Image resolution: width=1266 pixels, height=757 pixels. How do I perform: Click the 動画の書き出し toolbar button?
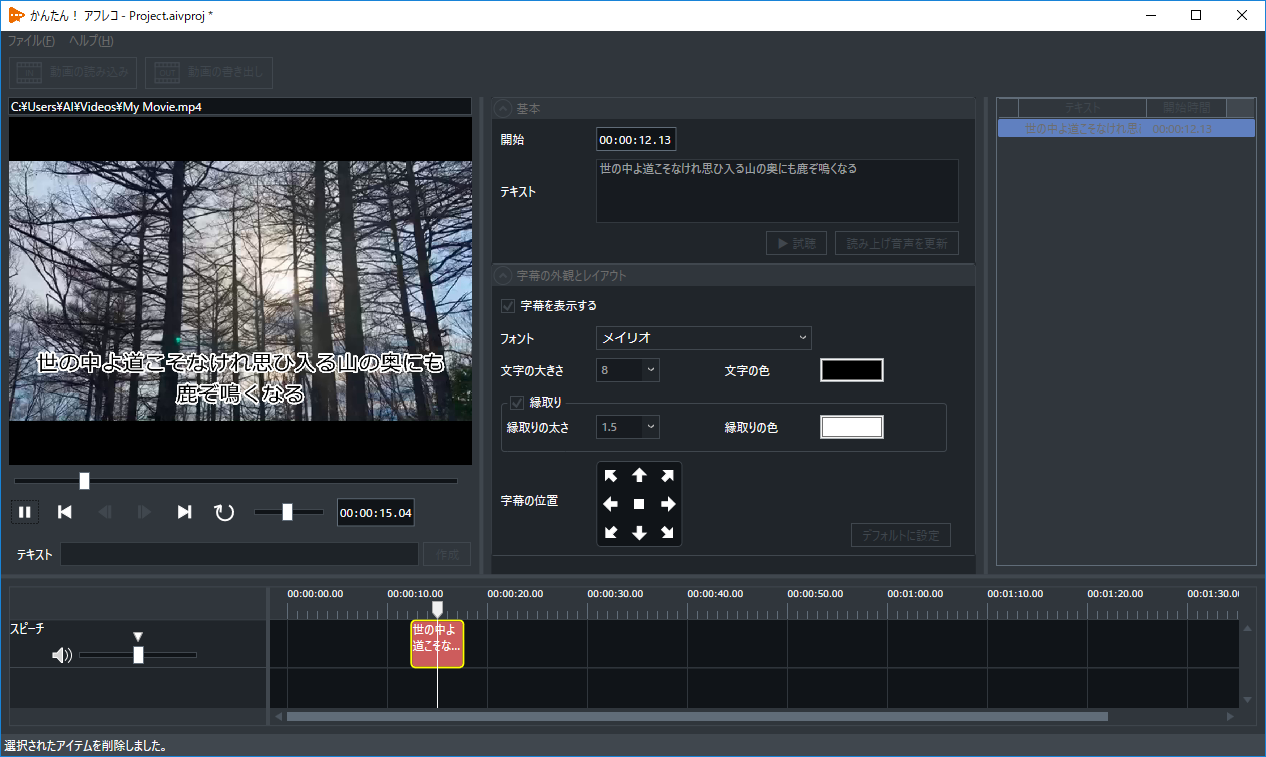tap(209, 72)
